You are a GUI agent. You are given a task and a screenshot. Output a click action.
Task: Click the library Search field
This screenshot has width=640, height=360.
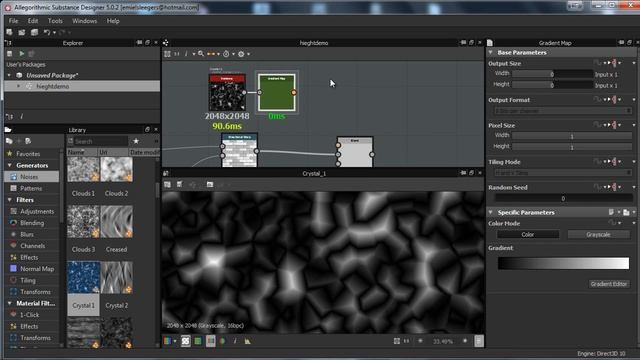click(101, 141)
